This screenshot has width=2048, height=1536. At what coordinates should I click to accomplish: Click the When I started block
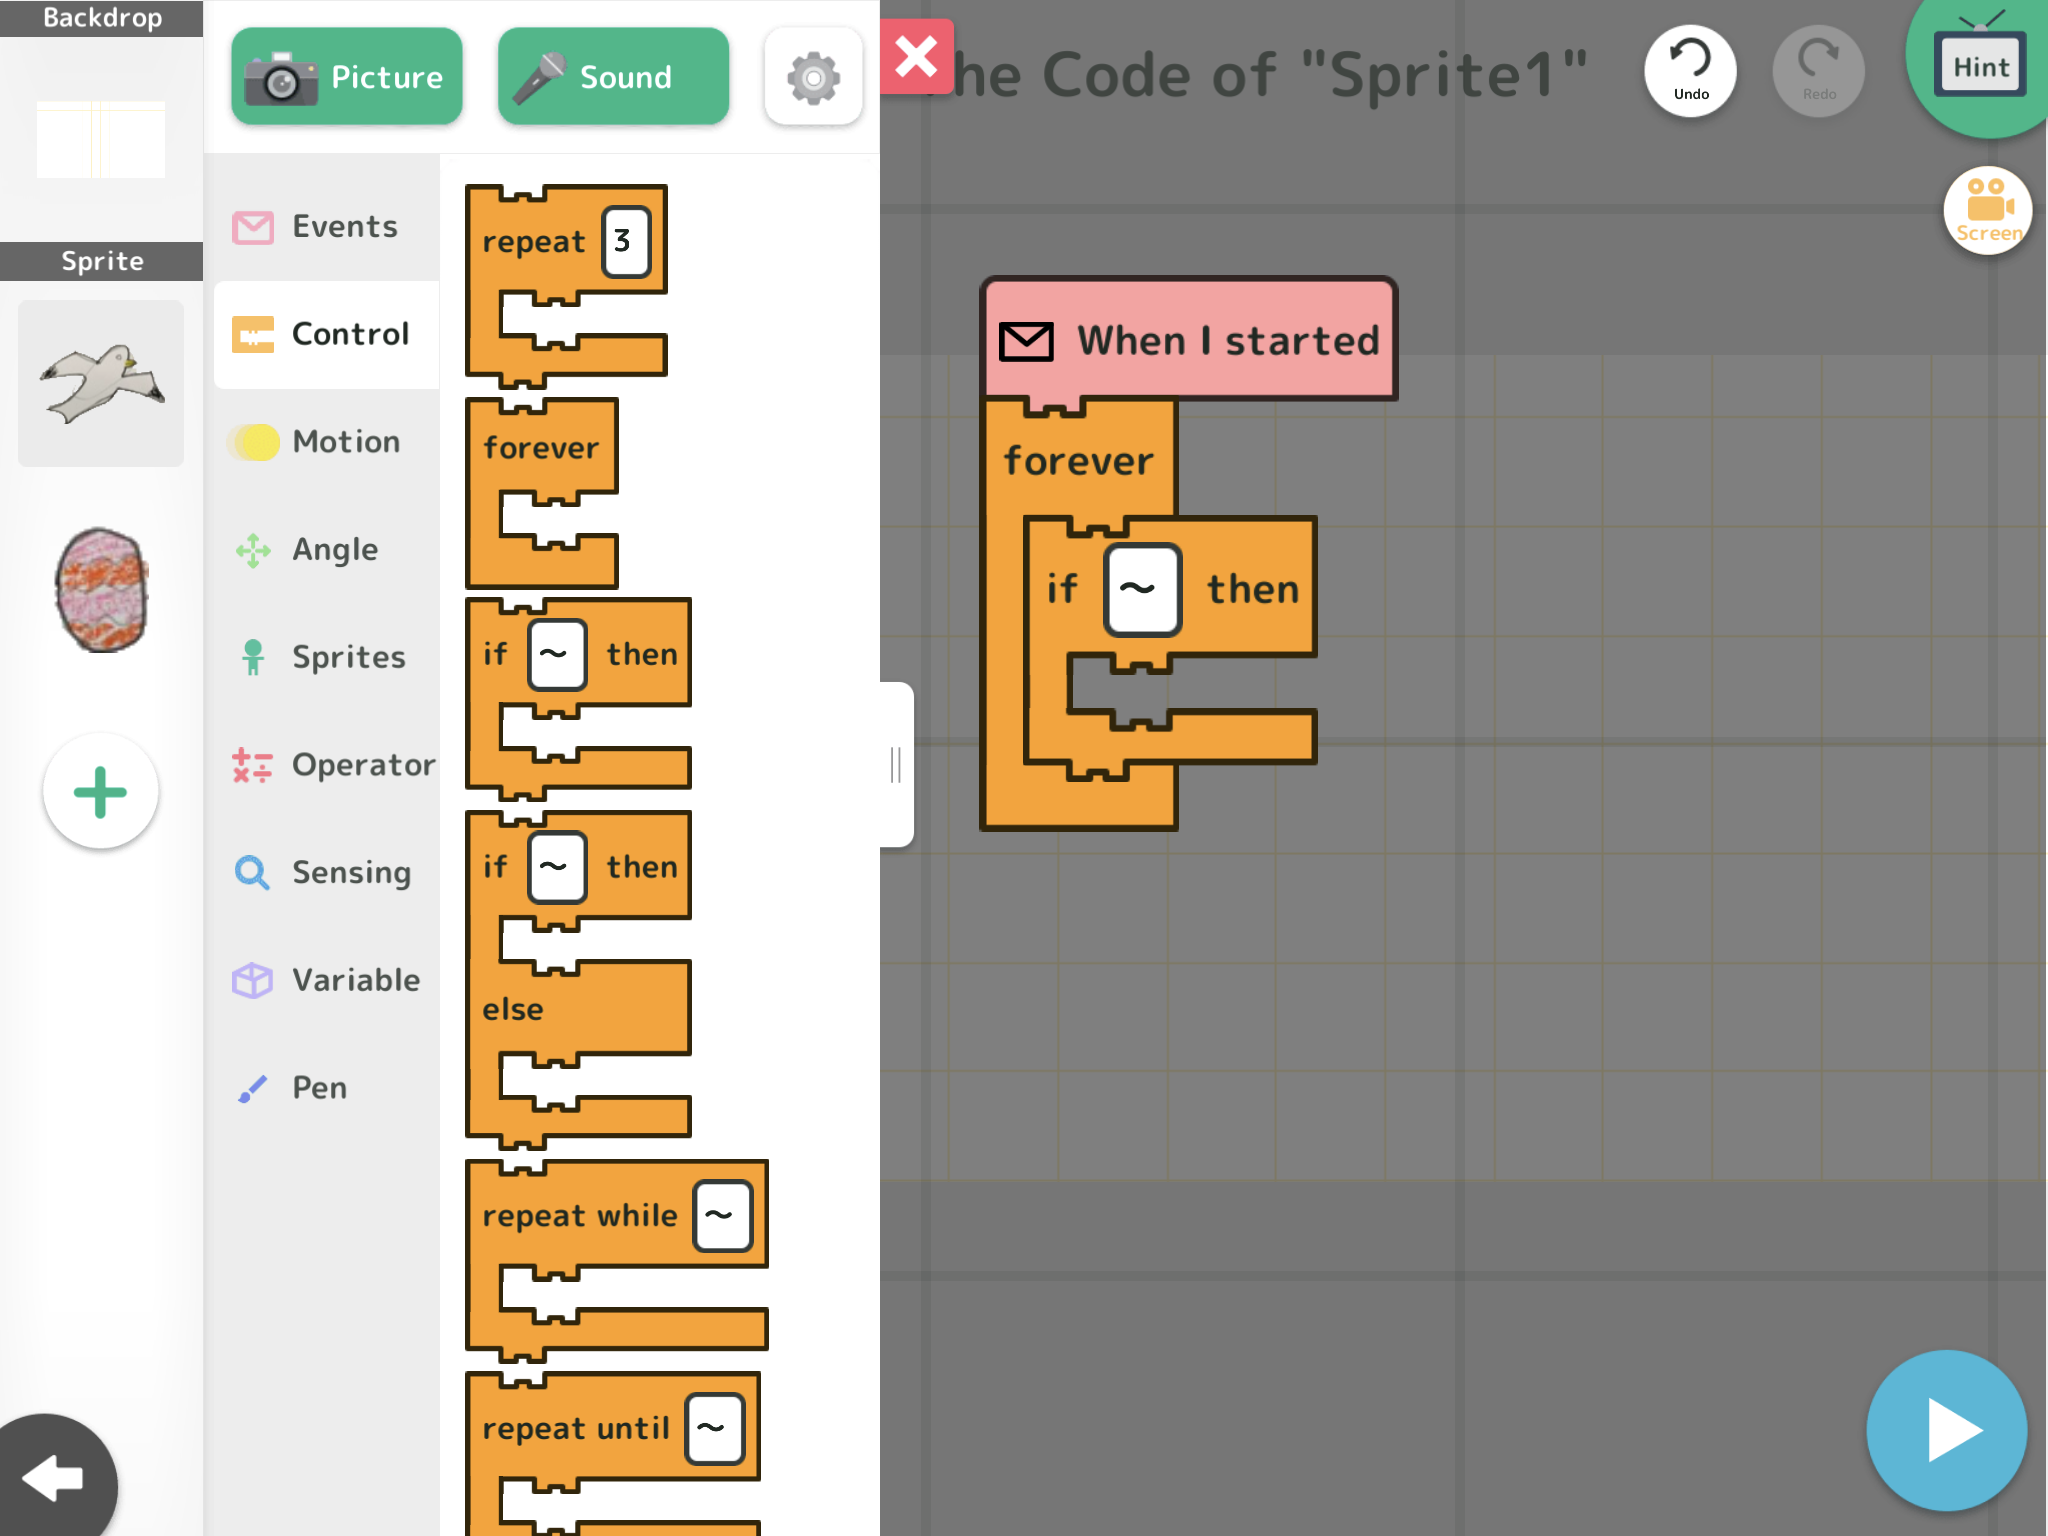click(1188, 340)
